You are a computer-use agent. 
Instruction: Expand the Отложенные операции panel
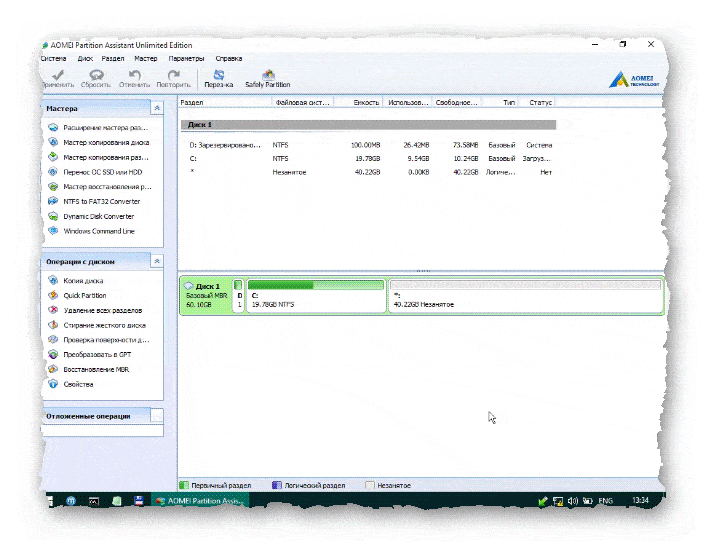click(x=157, y=416)
